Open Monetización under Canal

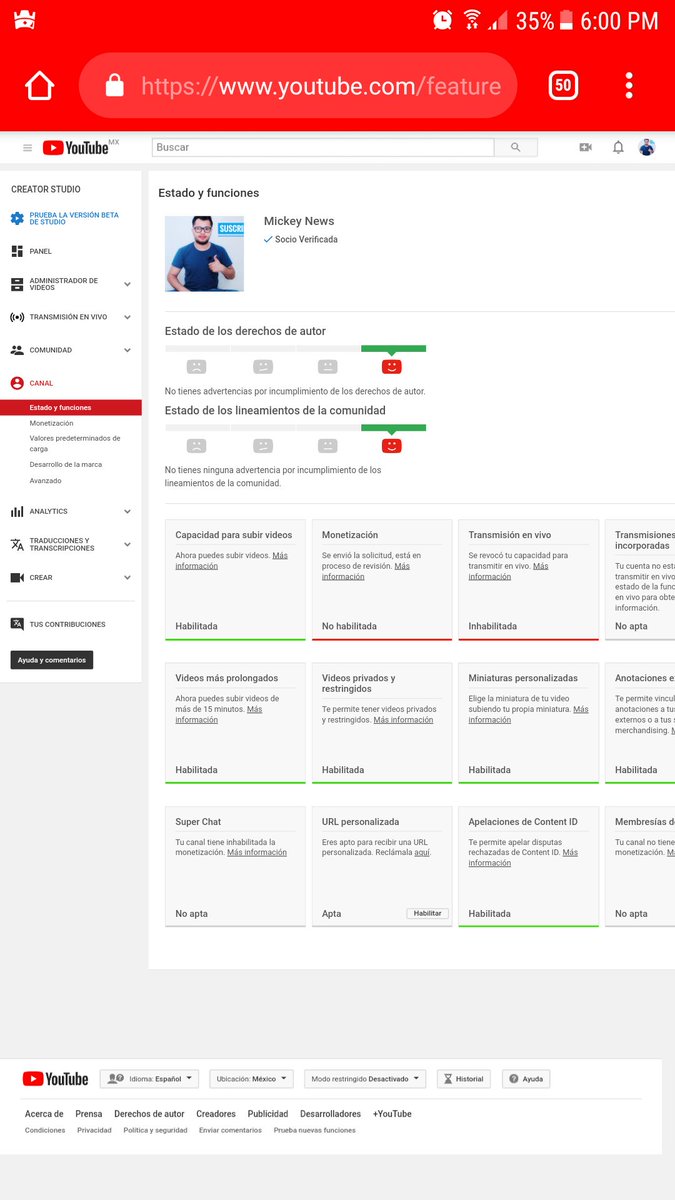[x=51, y=423]
